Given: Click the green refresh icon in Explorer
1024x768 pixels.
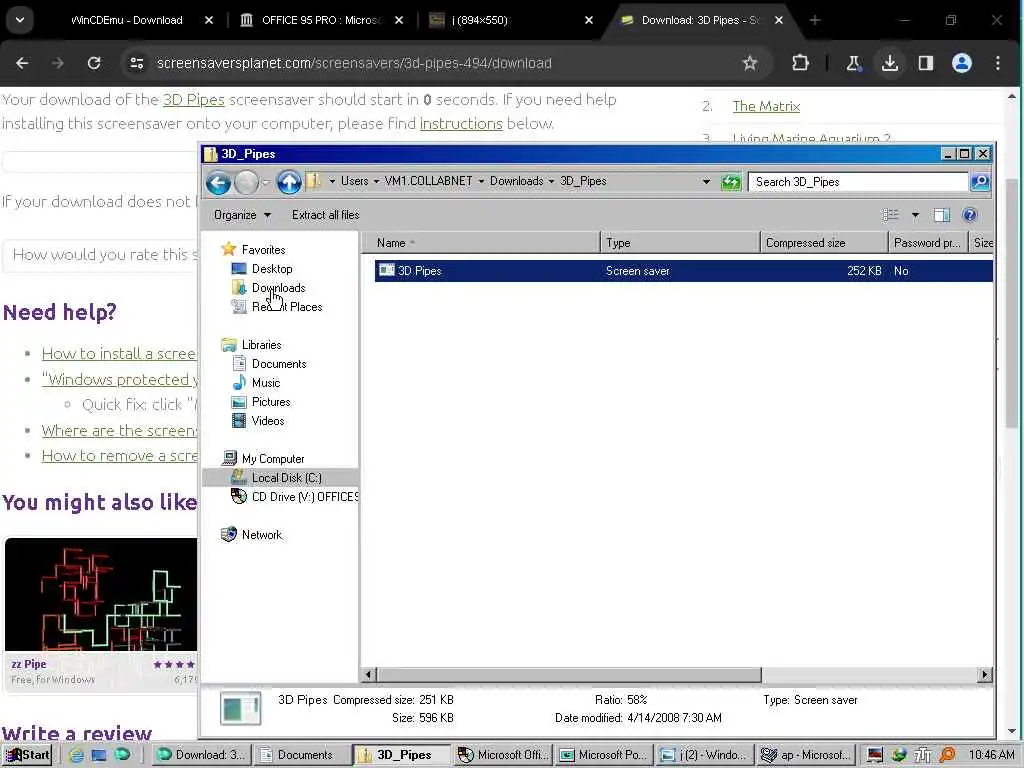Looking at the screenshot, I should 731,182.
